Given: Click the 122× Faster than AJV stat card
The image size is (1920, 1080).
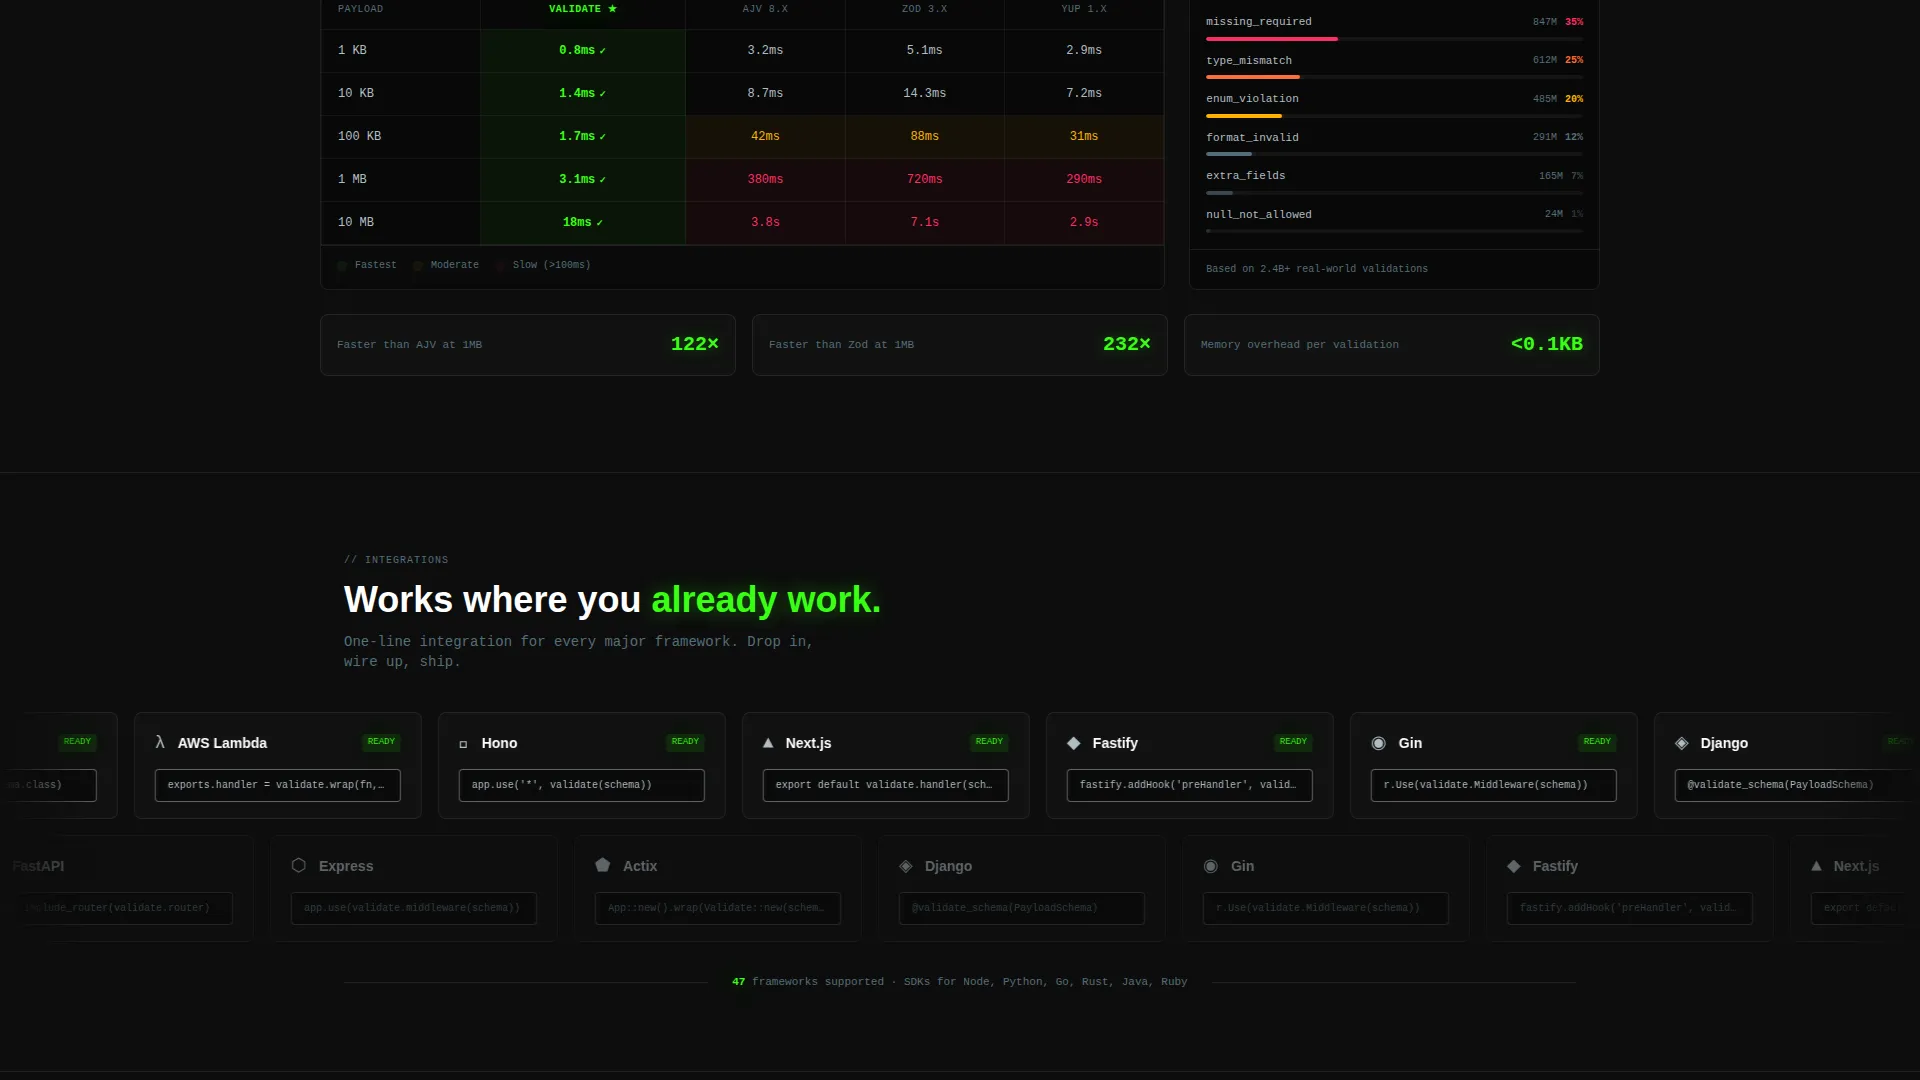Looking at the screenshot, I should pyautogui.click(x=528, y=345).
